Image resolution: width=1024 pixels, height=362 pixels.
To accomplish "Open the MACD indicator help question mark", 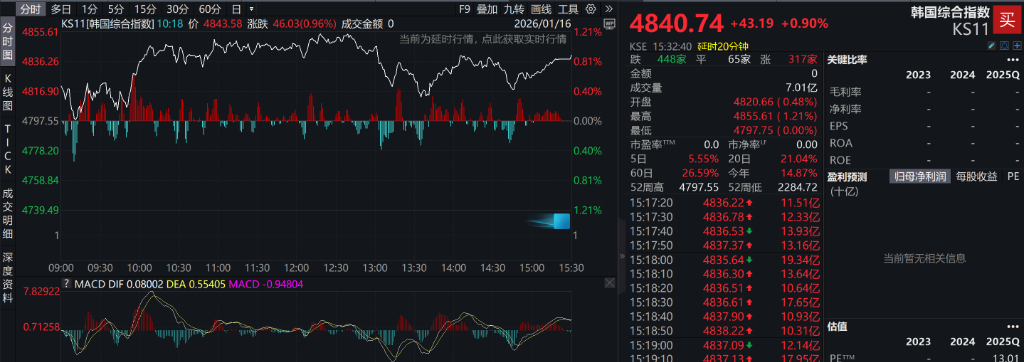I will [66, 284].
